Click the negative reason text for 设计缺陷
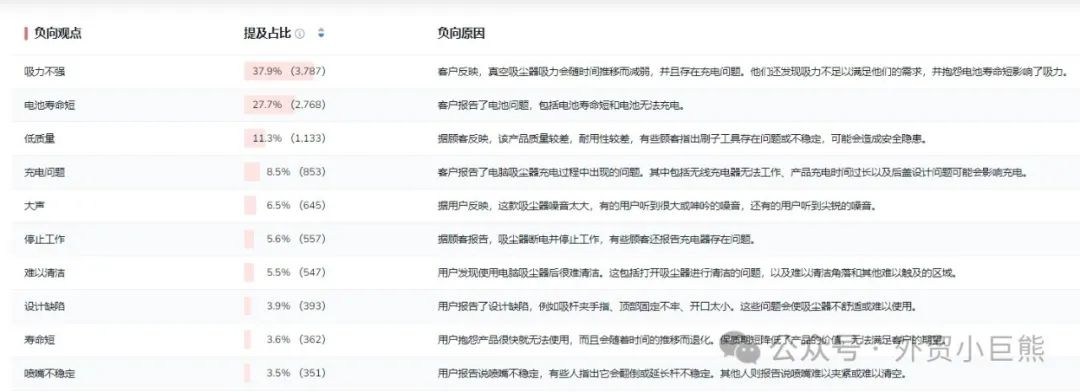Viewport: 1080px width, 392px height. 676,306
